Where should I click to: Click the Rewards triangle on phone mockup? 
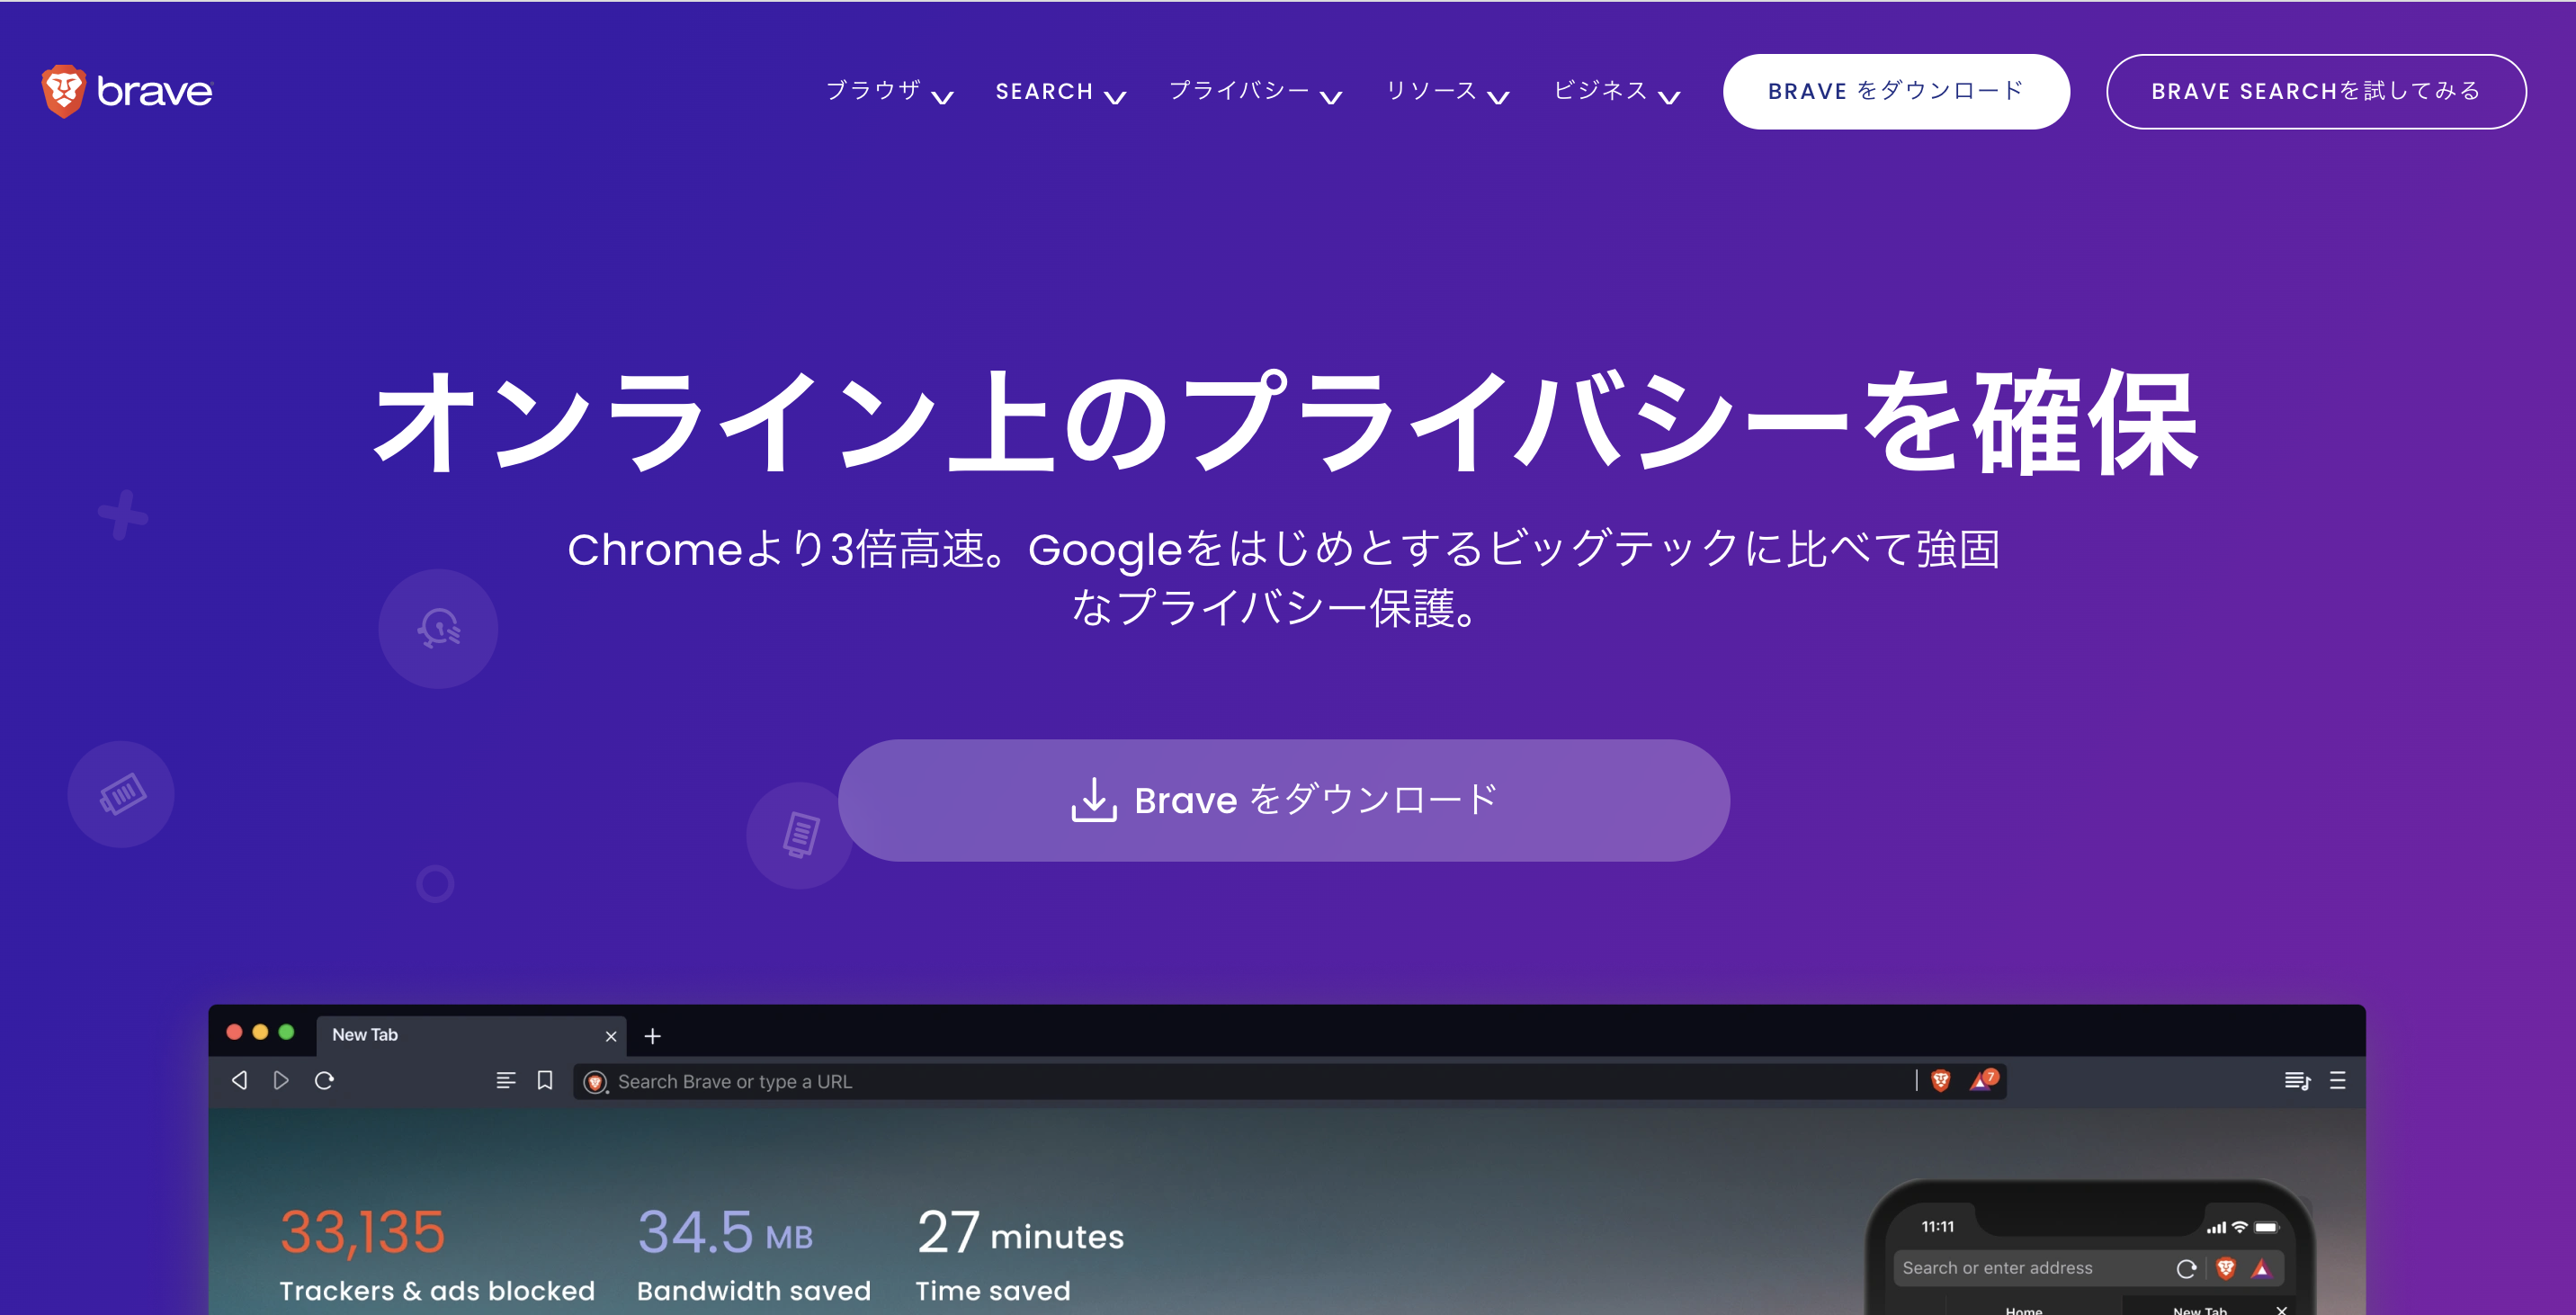[x=2262, y=1268]
